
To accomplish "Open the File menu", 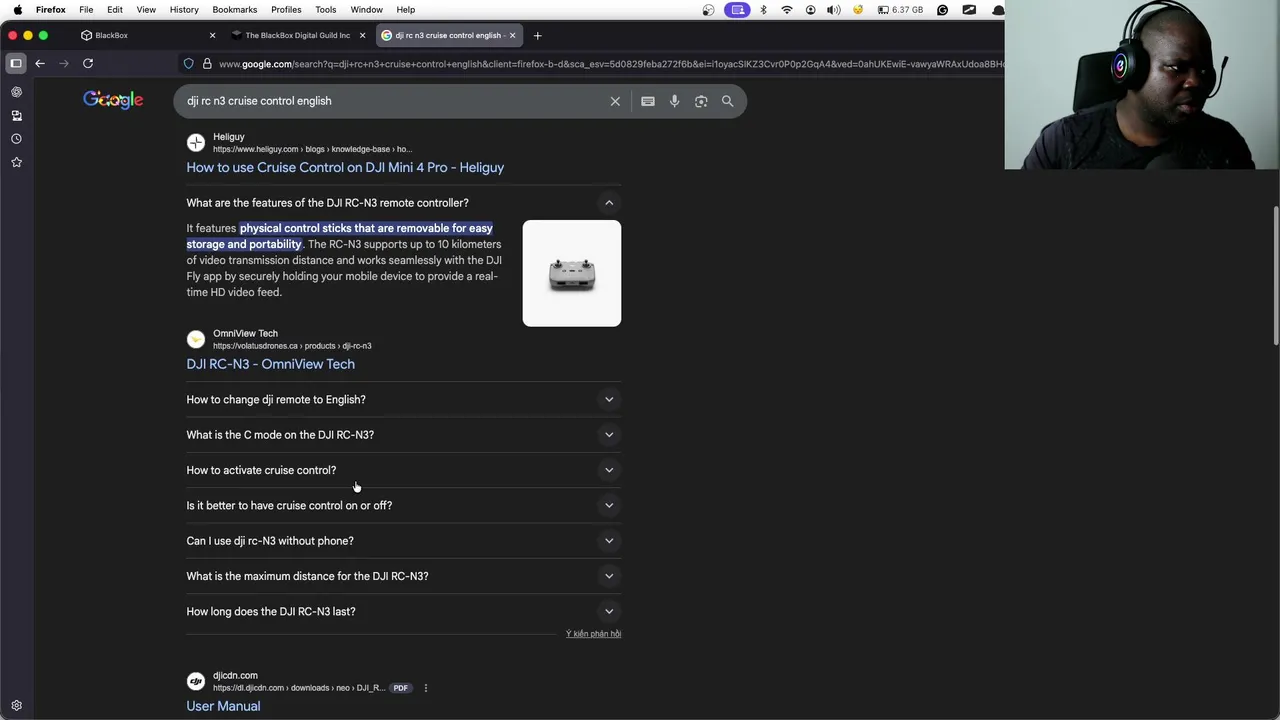I will coord(86,9).
